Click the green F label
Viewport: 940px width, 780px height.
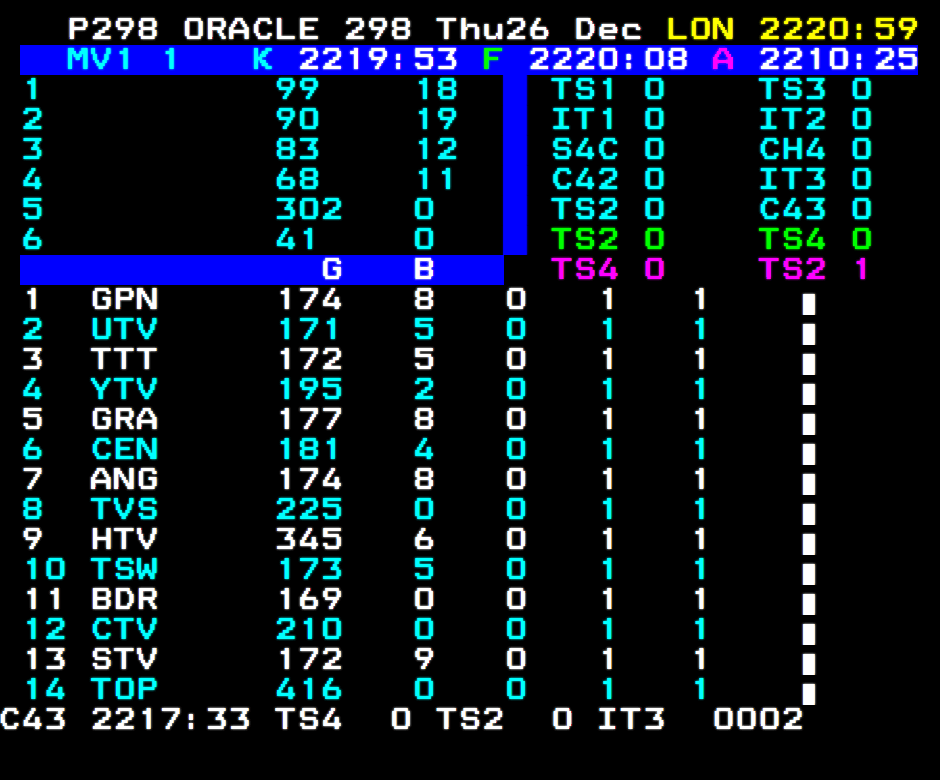pyautogui.click(x=492, y=59)
